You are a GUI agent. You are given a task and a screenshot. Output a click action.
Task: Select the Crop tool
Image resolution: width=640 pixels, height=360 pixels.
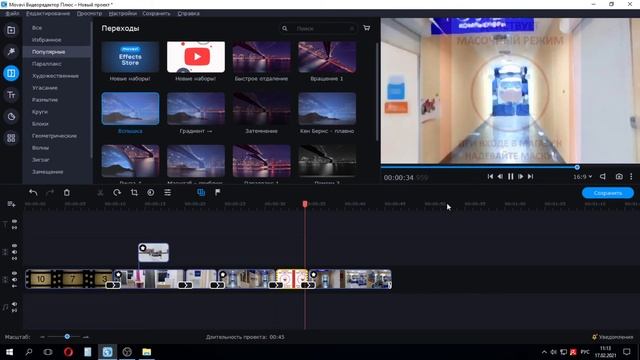[134, 192]
